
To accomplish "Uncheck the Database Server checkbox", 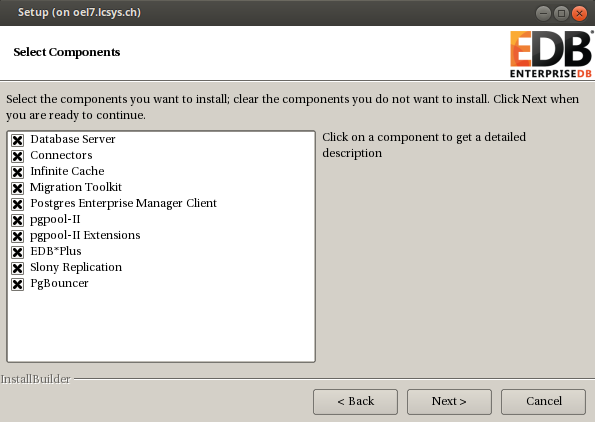I will pyautogui.click(x=17, y=140).
